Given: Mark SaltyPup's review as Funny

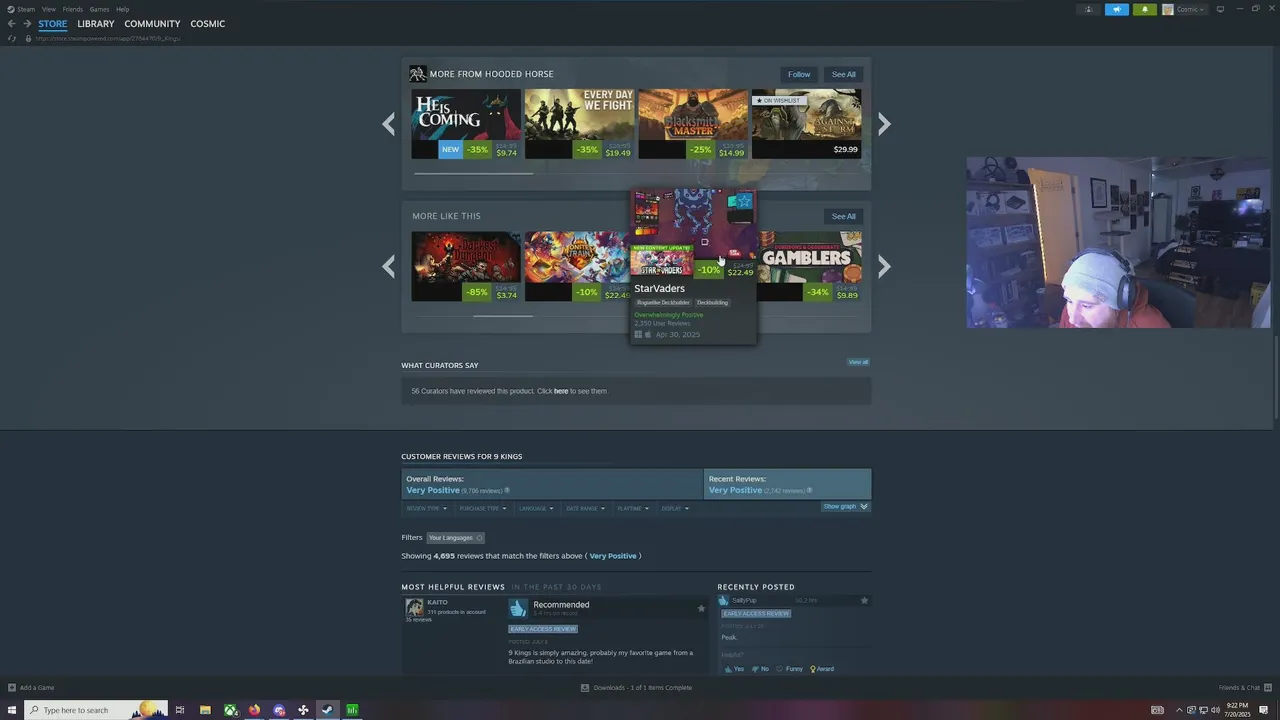Looking at the screenshot, I should click(790, 669).
